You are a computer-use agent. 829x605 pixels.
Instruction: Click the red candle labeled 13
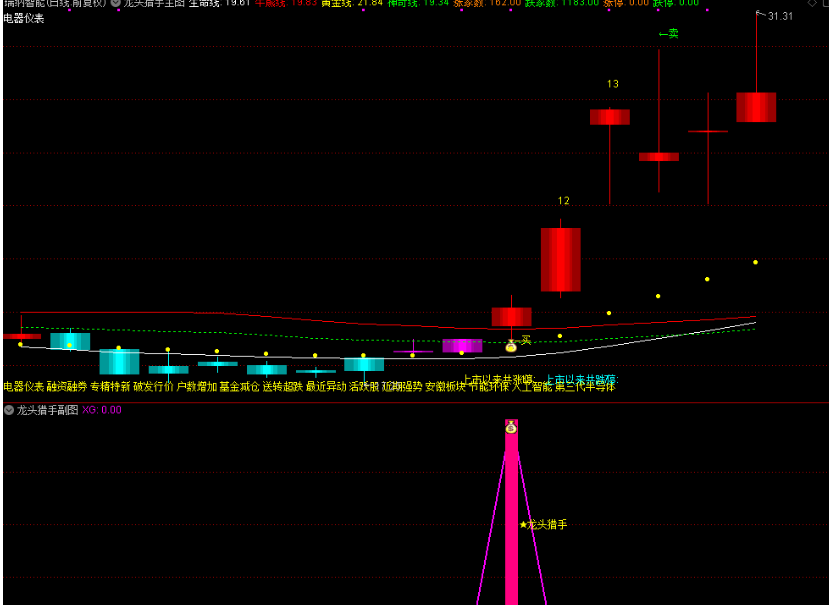(x=609, y=117)
